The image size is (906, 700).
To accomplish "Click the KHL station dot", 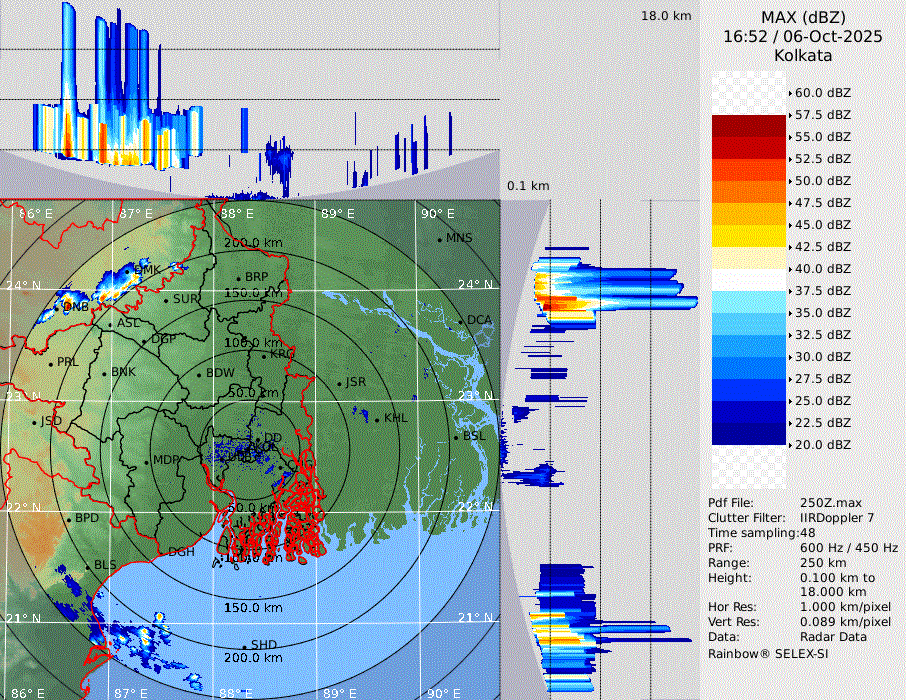I will 378,418.
